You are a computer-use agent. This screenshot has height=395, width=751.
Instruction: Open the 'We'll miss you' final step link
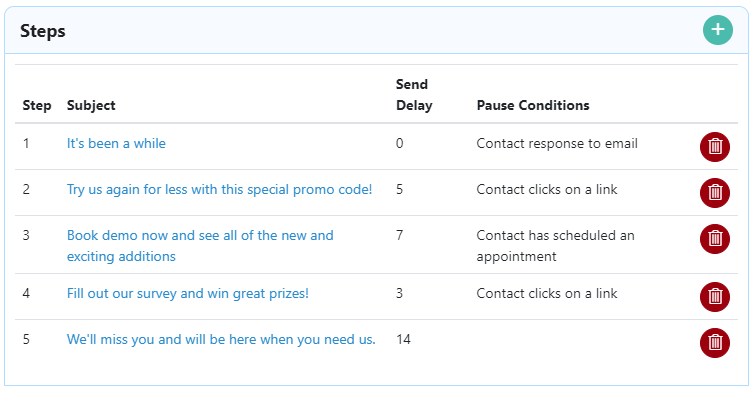[x=221, y=339]
